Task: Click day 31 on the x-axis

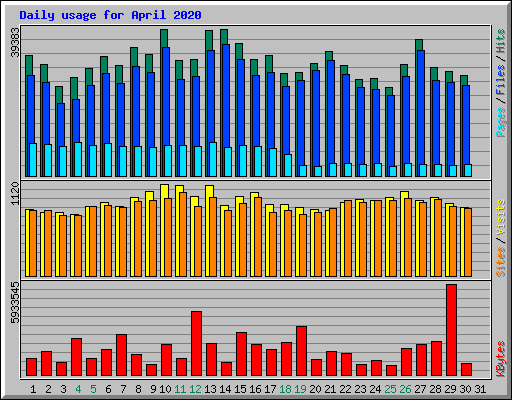Action: 480,389
